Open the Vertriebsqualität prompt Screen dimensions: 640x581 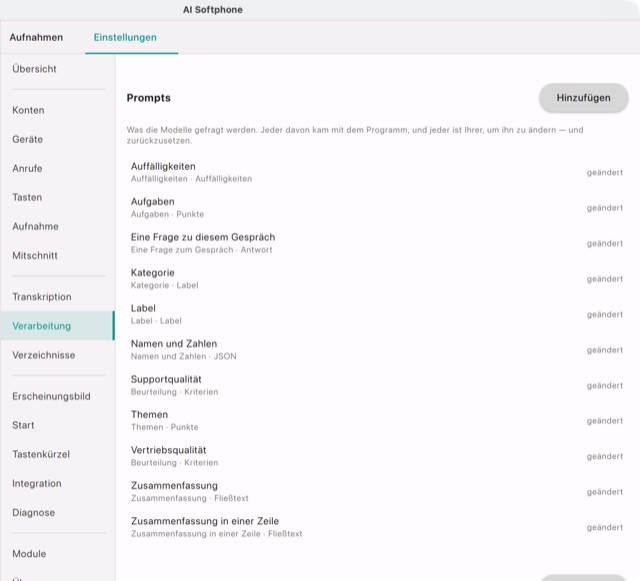coord(377,456)
